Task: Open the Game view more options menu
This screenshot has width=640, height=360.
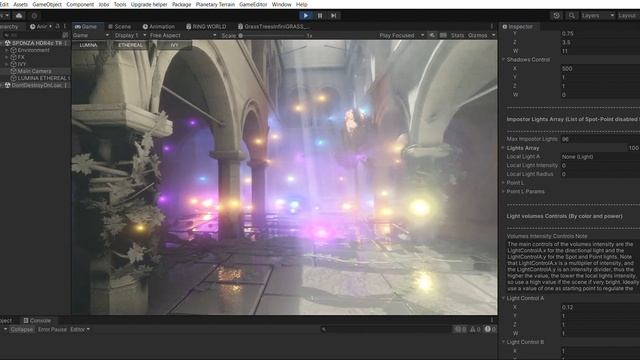Action: click(492, 27)
